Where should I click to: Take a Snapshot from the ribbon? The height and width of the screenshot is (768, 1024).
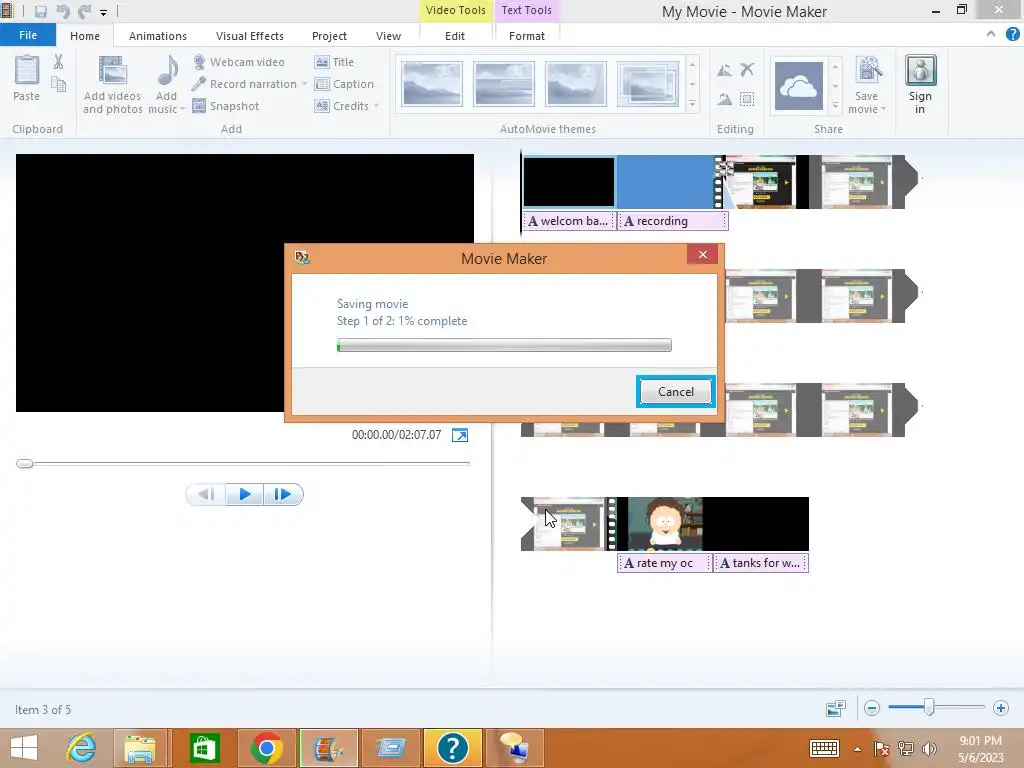click(226, 106)
